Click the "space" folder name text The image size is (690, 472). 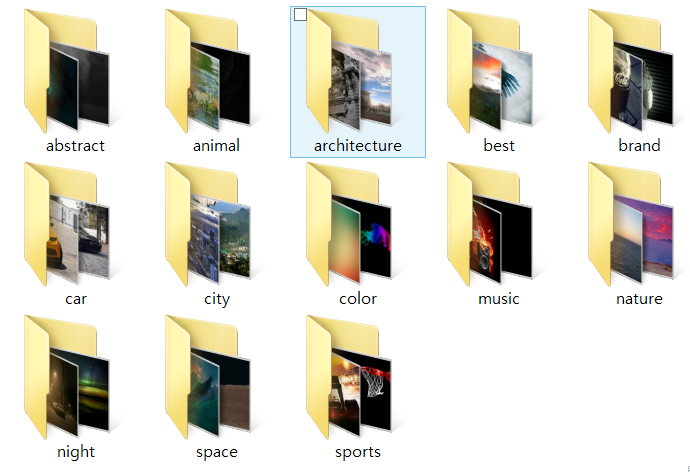point(216,452)
